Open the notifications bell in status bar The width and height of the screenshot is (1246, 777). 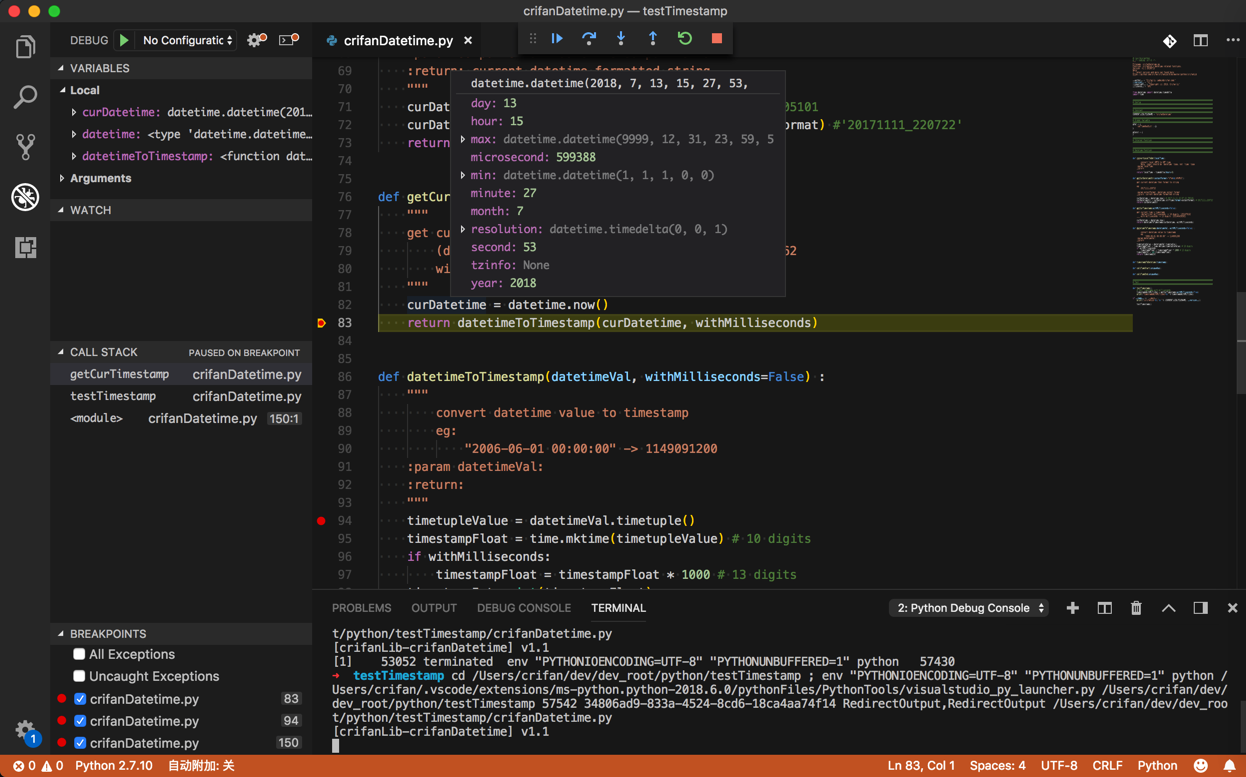1230,766
